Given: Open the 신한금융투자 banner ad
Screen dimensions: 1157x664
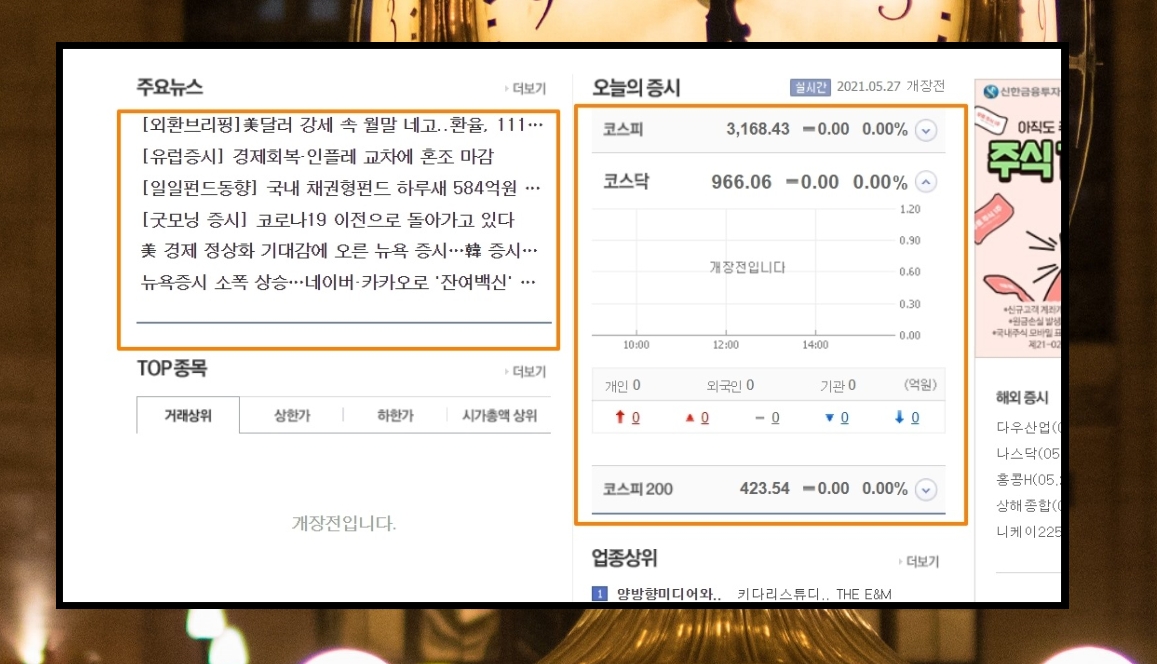Looking at the screenshot, I should 1018,218.
